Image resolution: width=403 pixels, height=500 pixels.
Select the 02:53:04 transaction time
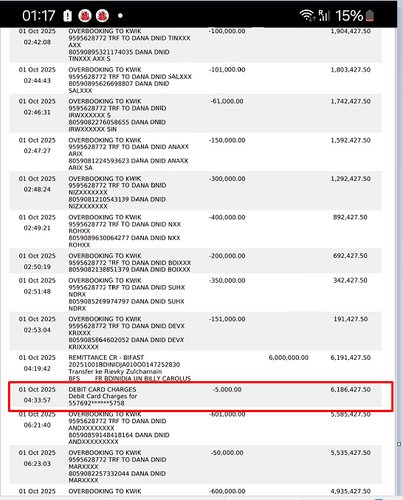coord(37,330)
